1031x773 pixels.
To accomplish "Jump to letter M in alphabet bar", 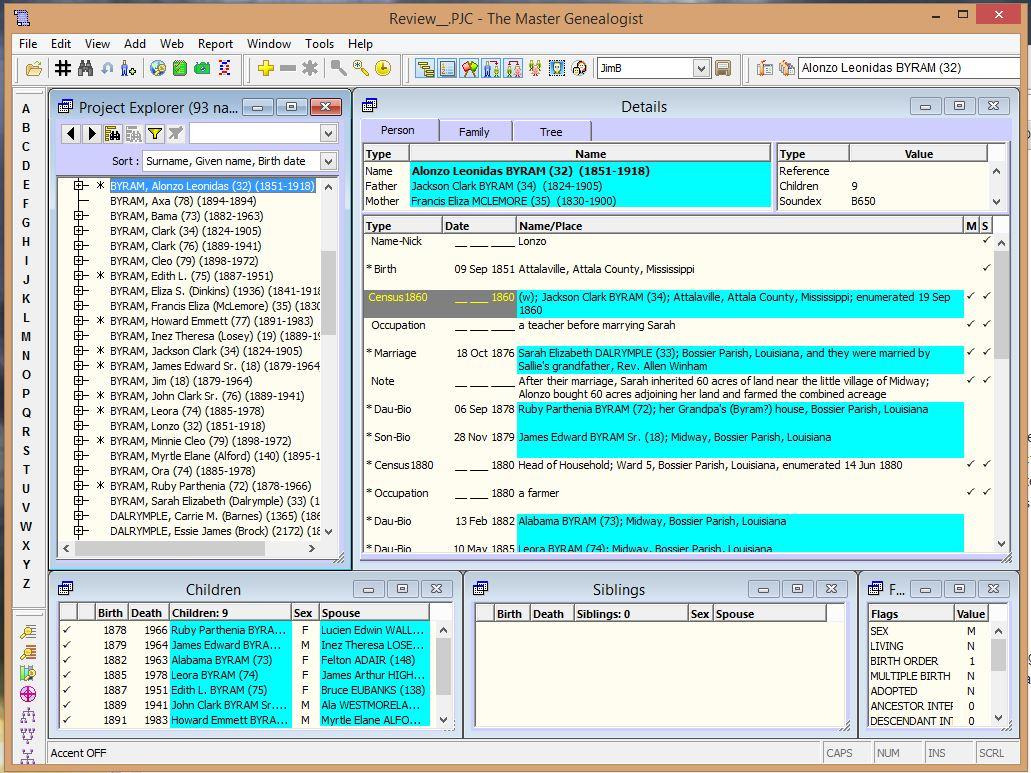I will click(26, 337).
